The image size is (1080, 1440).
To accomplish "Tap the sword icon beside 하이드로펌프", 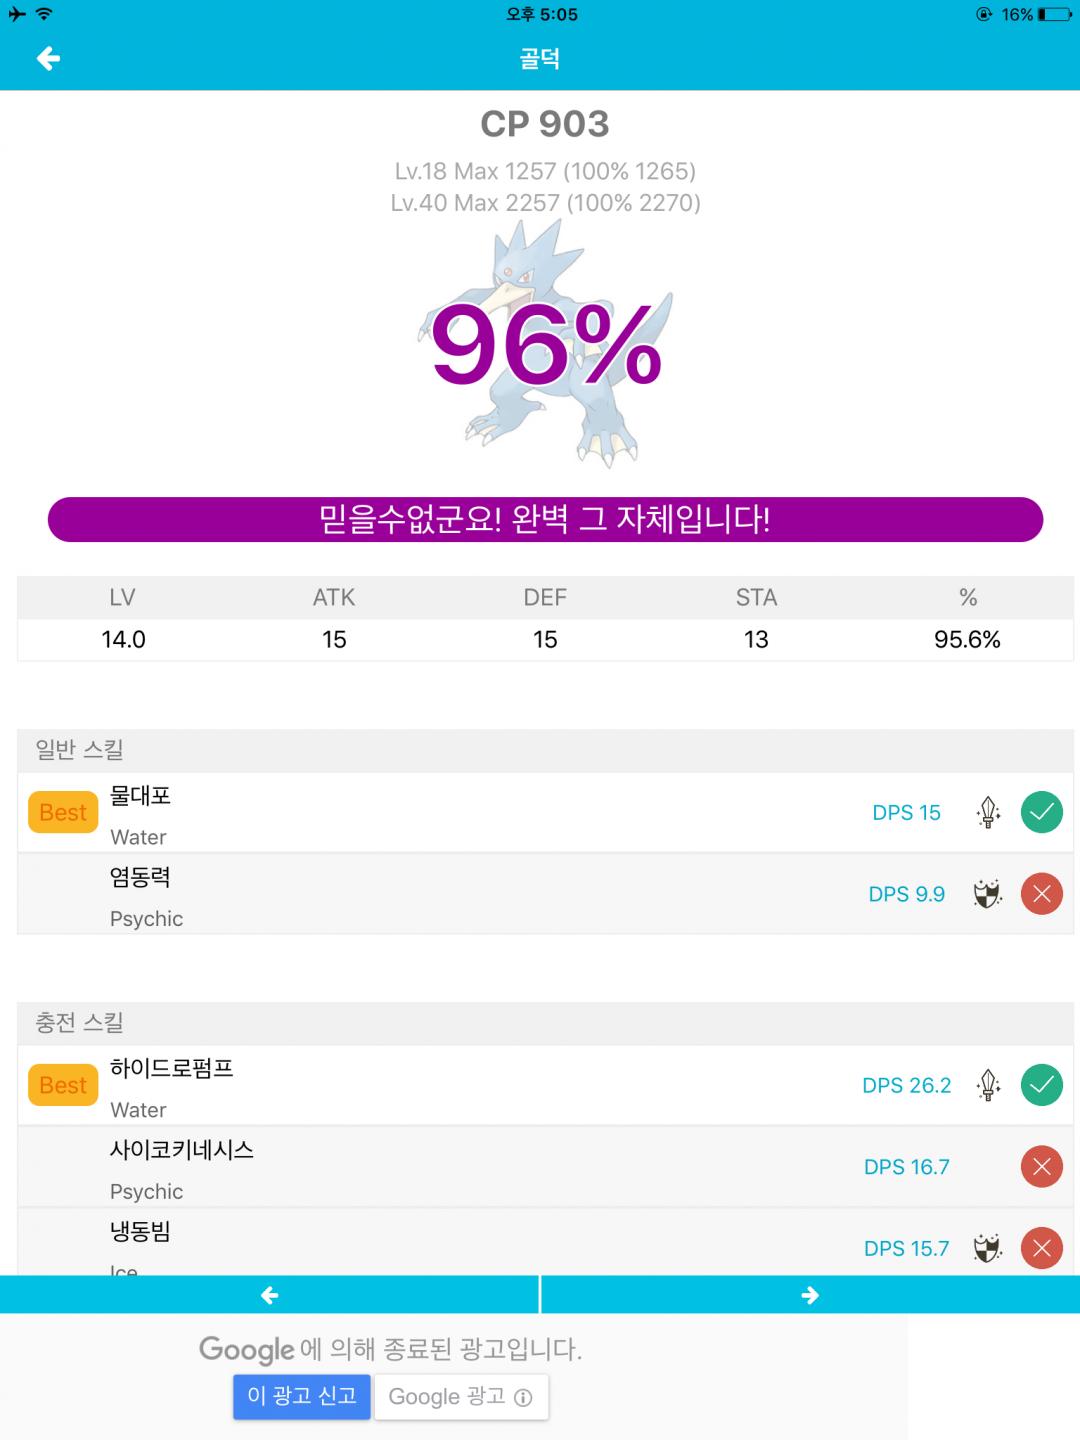I will (x=988, y=1085).
